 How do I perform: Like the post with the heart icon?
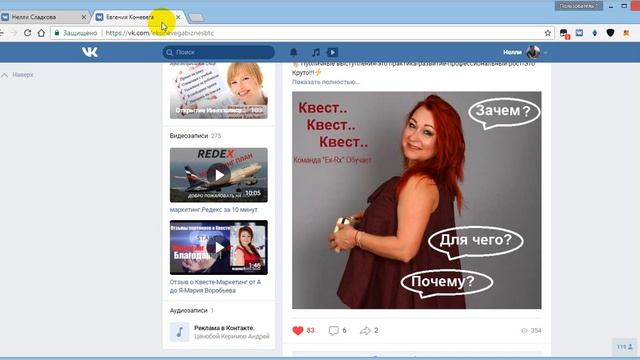(x=298, y=331)
